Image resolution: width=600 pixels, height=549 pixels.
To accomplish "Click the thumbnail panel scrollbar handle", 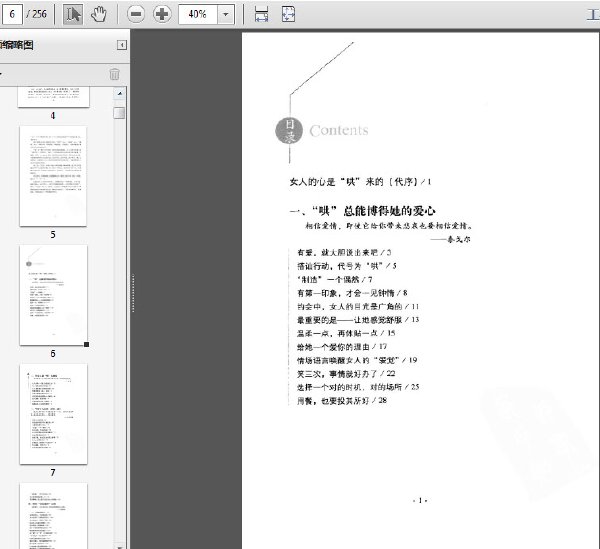I will 119,112.
